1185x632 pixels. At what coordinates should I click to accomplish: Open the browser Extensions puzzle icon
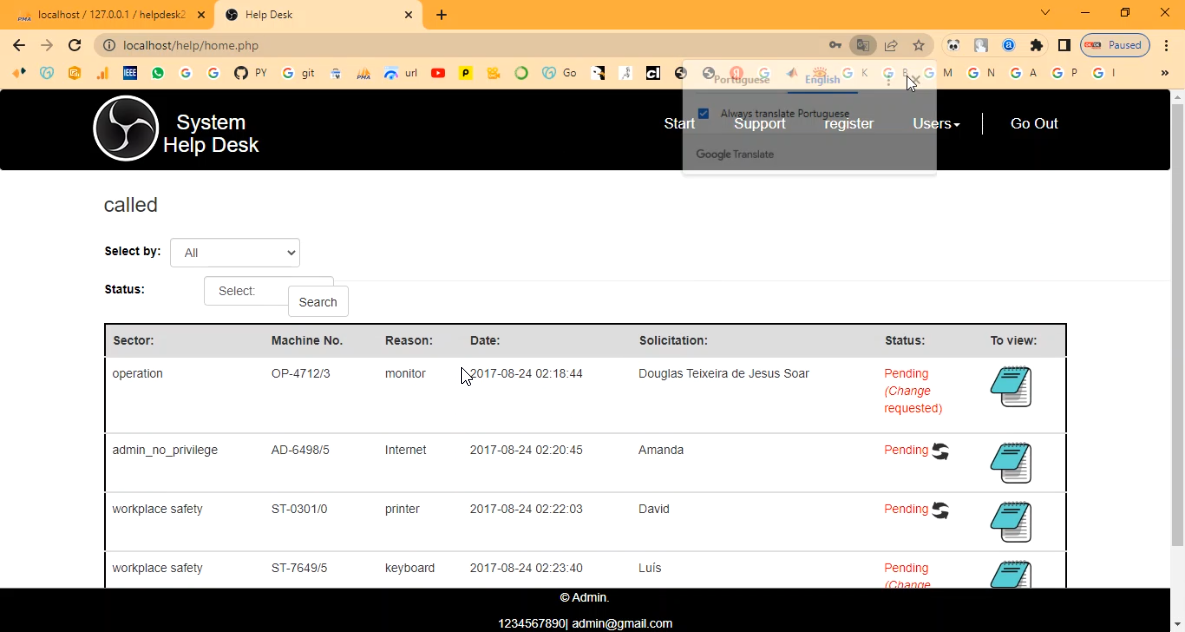point(1036,45)
